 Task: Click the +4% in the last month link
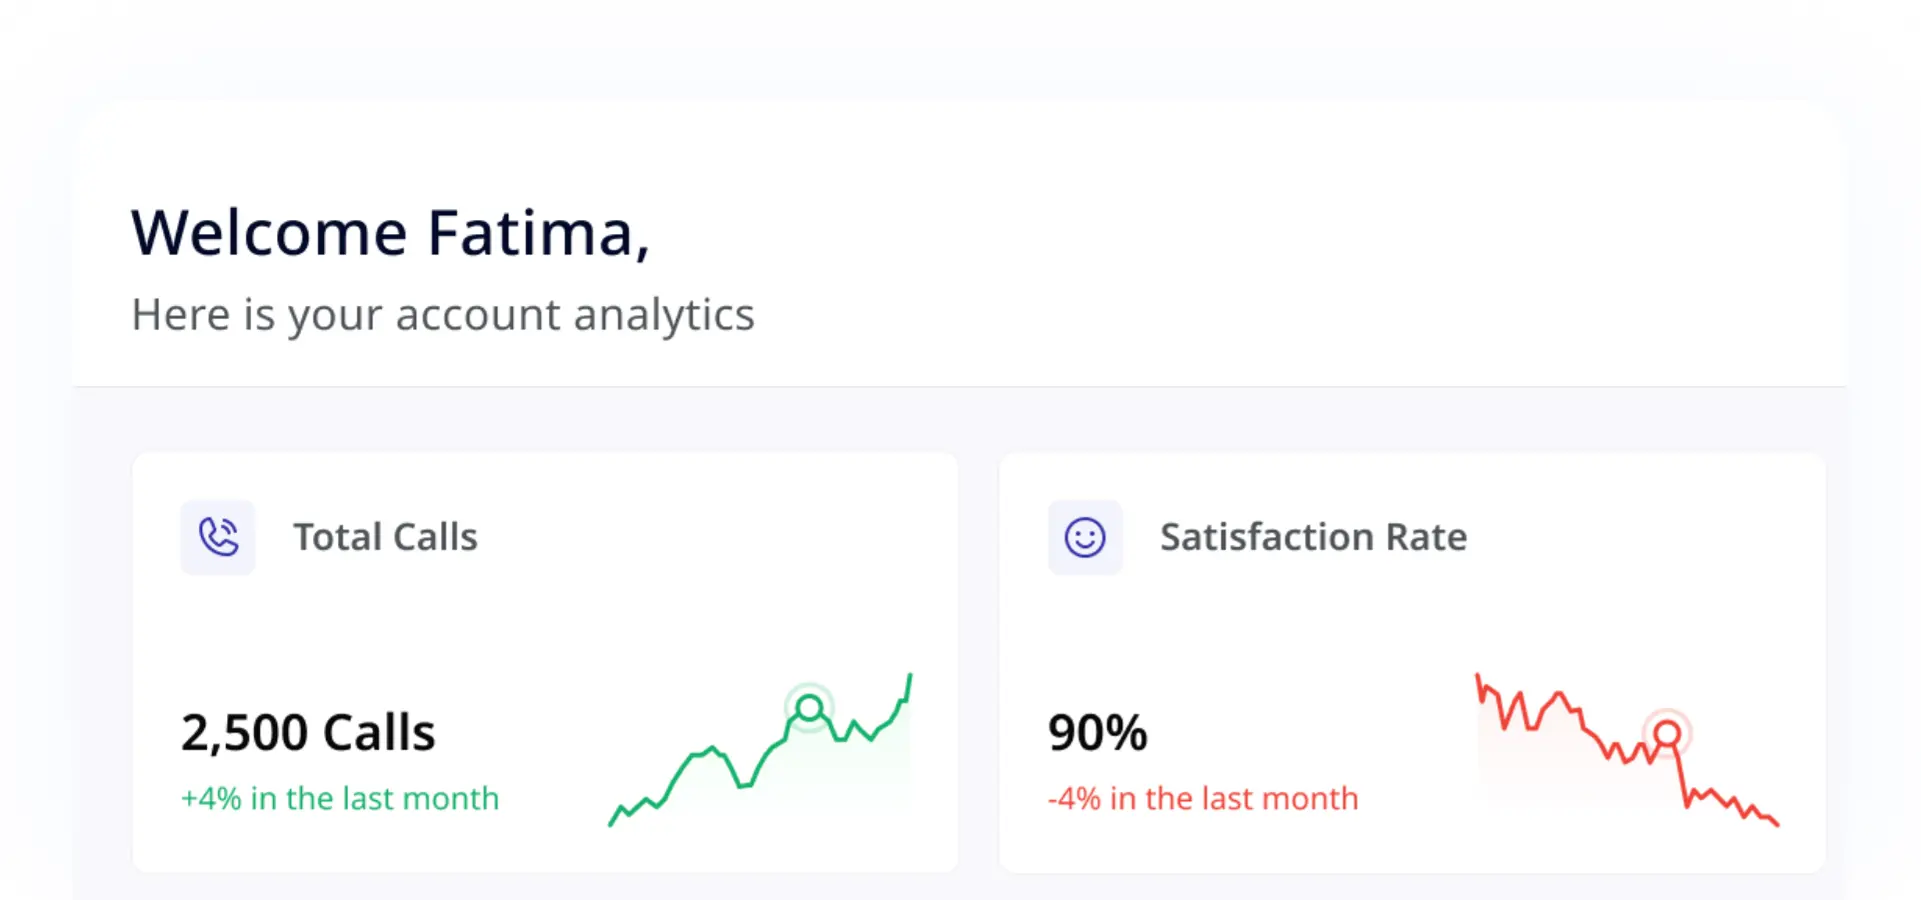coord(340,798)
